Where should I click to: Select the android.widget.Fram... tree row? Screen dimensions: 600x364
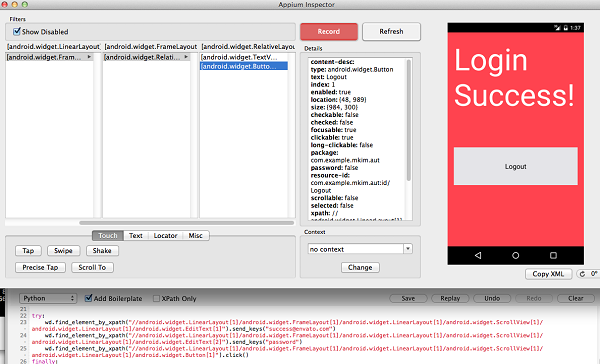49,57
